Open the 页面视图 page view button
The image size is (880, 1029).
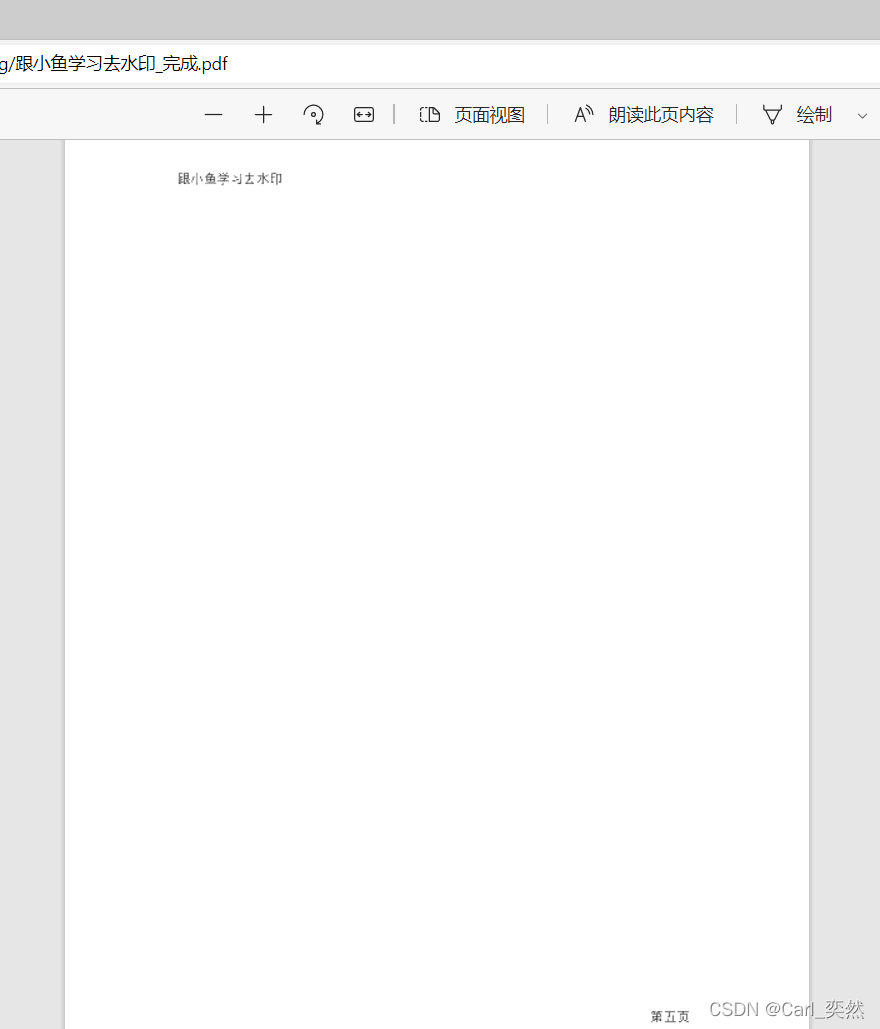tap(472, 115)
